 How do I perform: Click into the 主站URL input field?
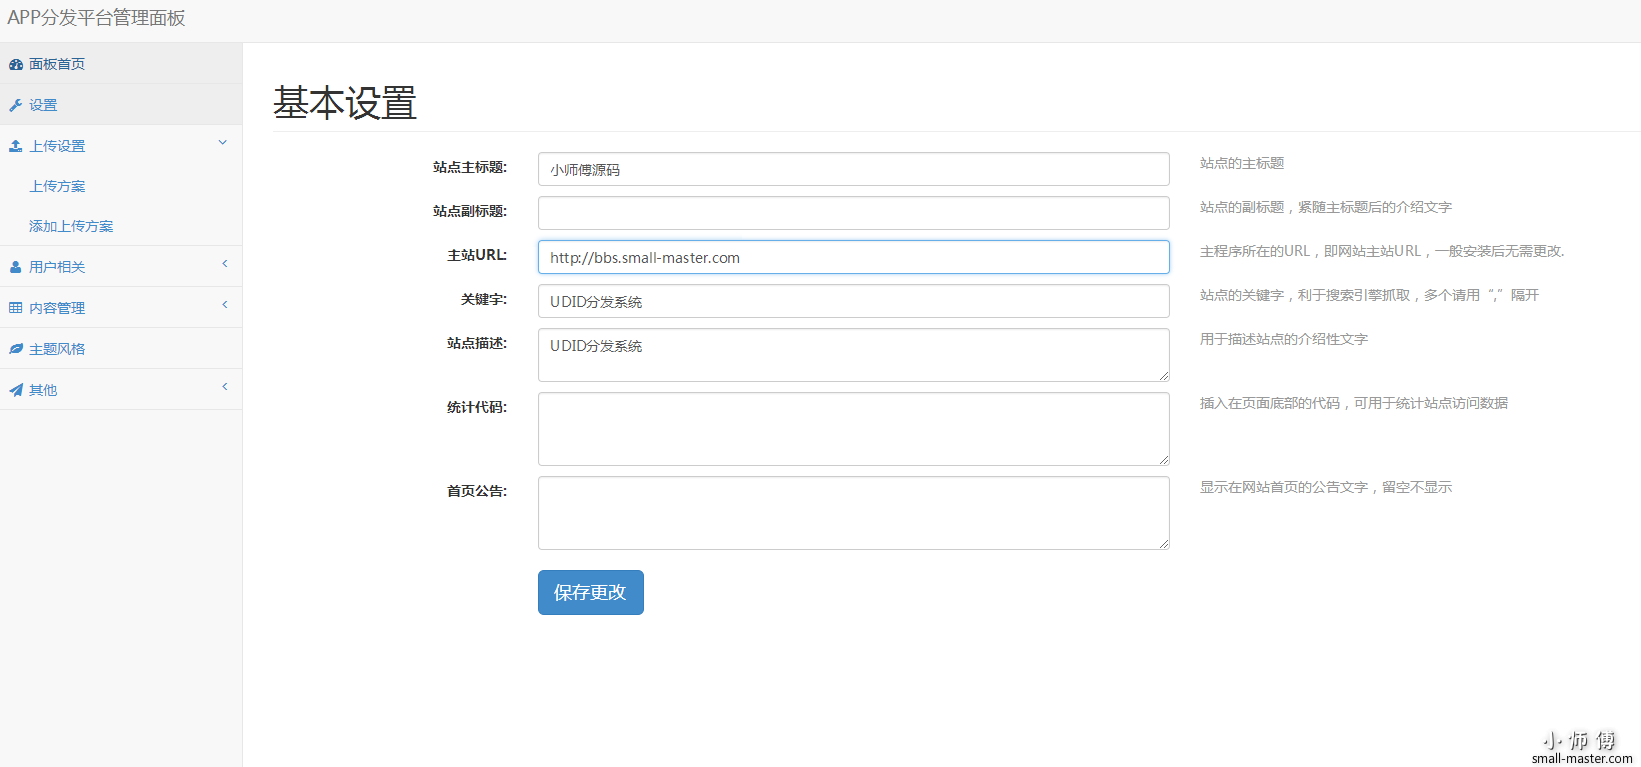[854, 257]
